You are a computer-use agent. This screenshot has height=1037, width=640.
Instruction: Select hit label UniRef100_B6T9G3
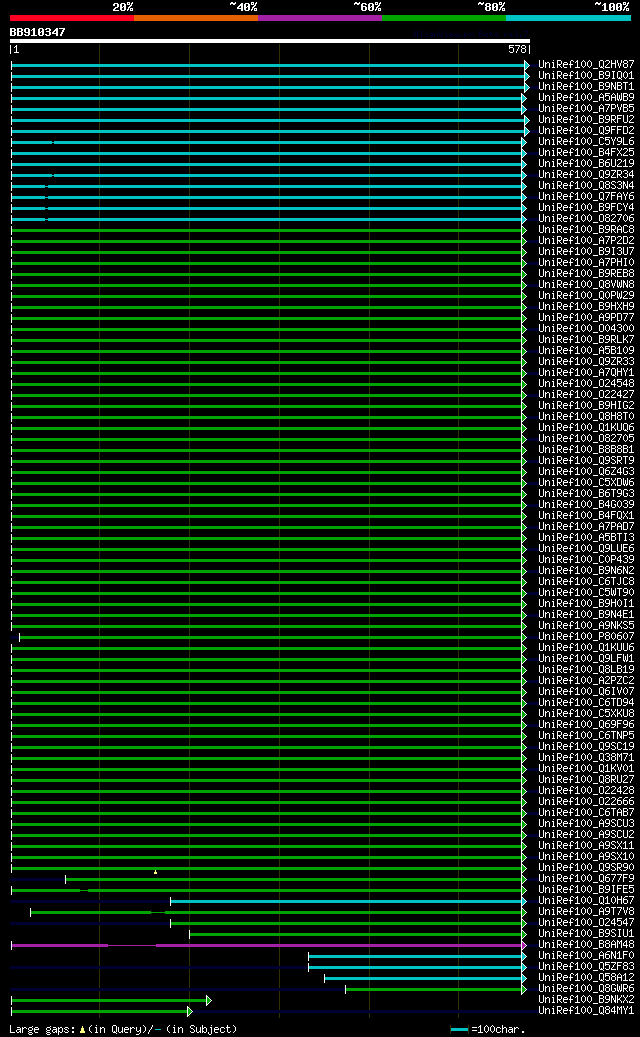[586, 493]
